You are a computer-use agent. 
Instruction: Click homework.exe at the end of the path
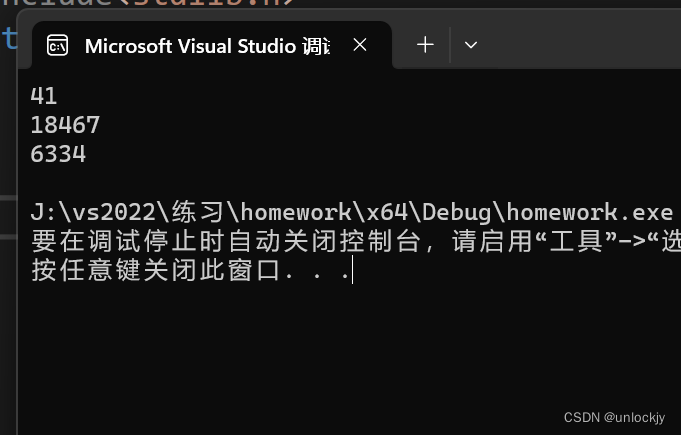point(590,212)
